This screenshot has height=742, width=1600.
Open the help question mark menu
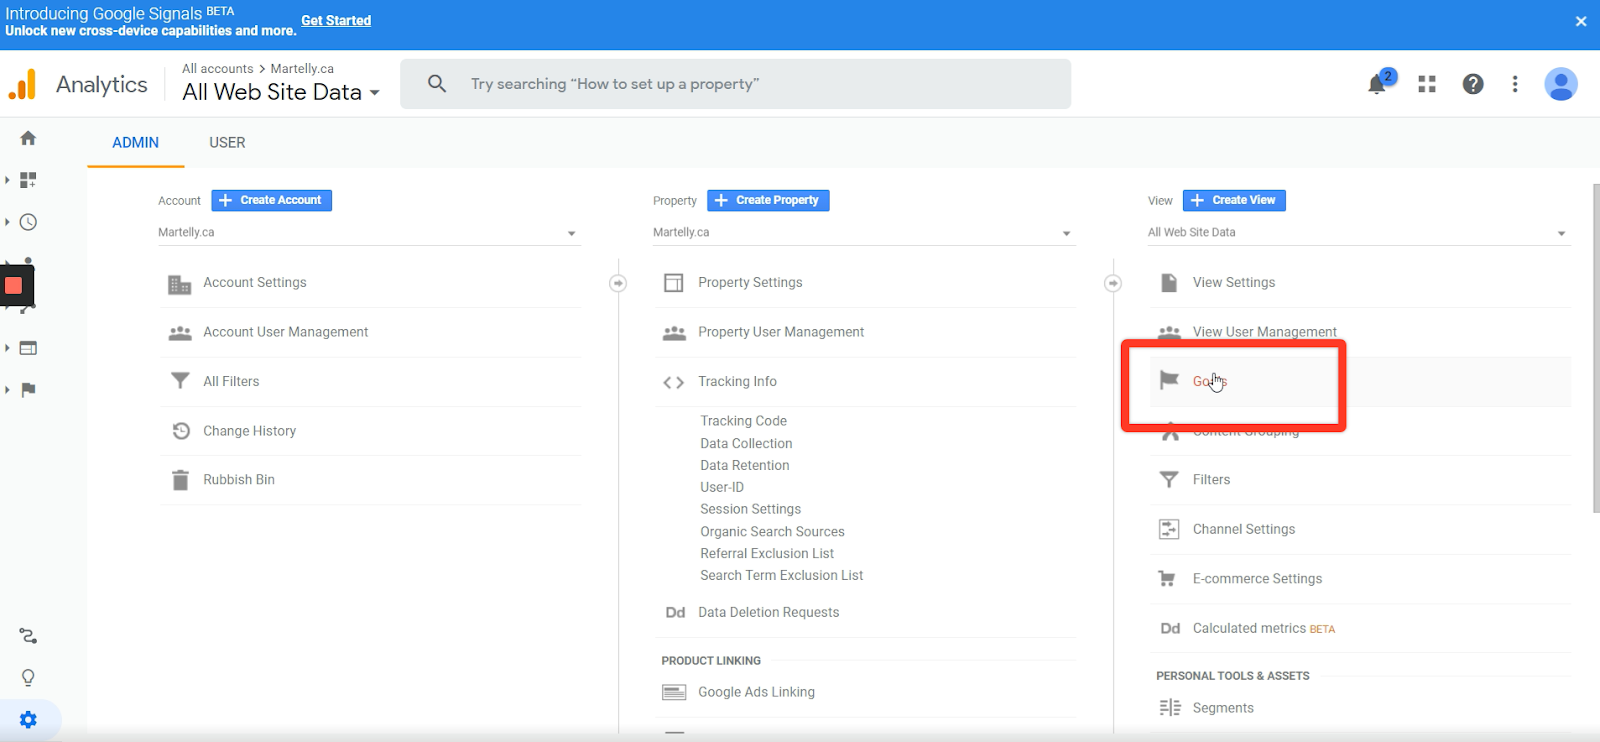[x=1473, y=84]
